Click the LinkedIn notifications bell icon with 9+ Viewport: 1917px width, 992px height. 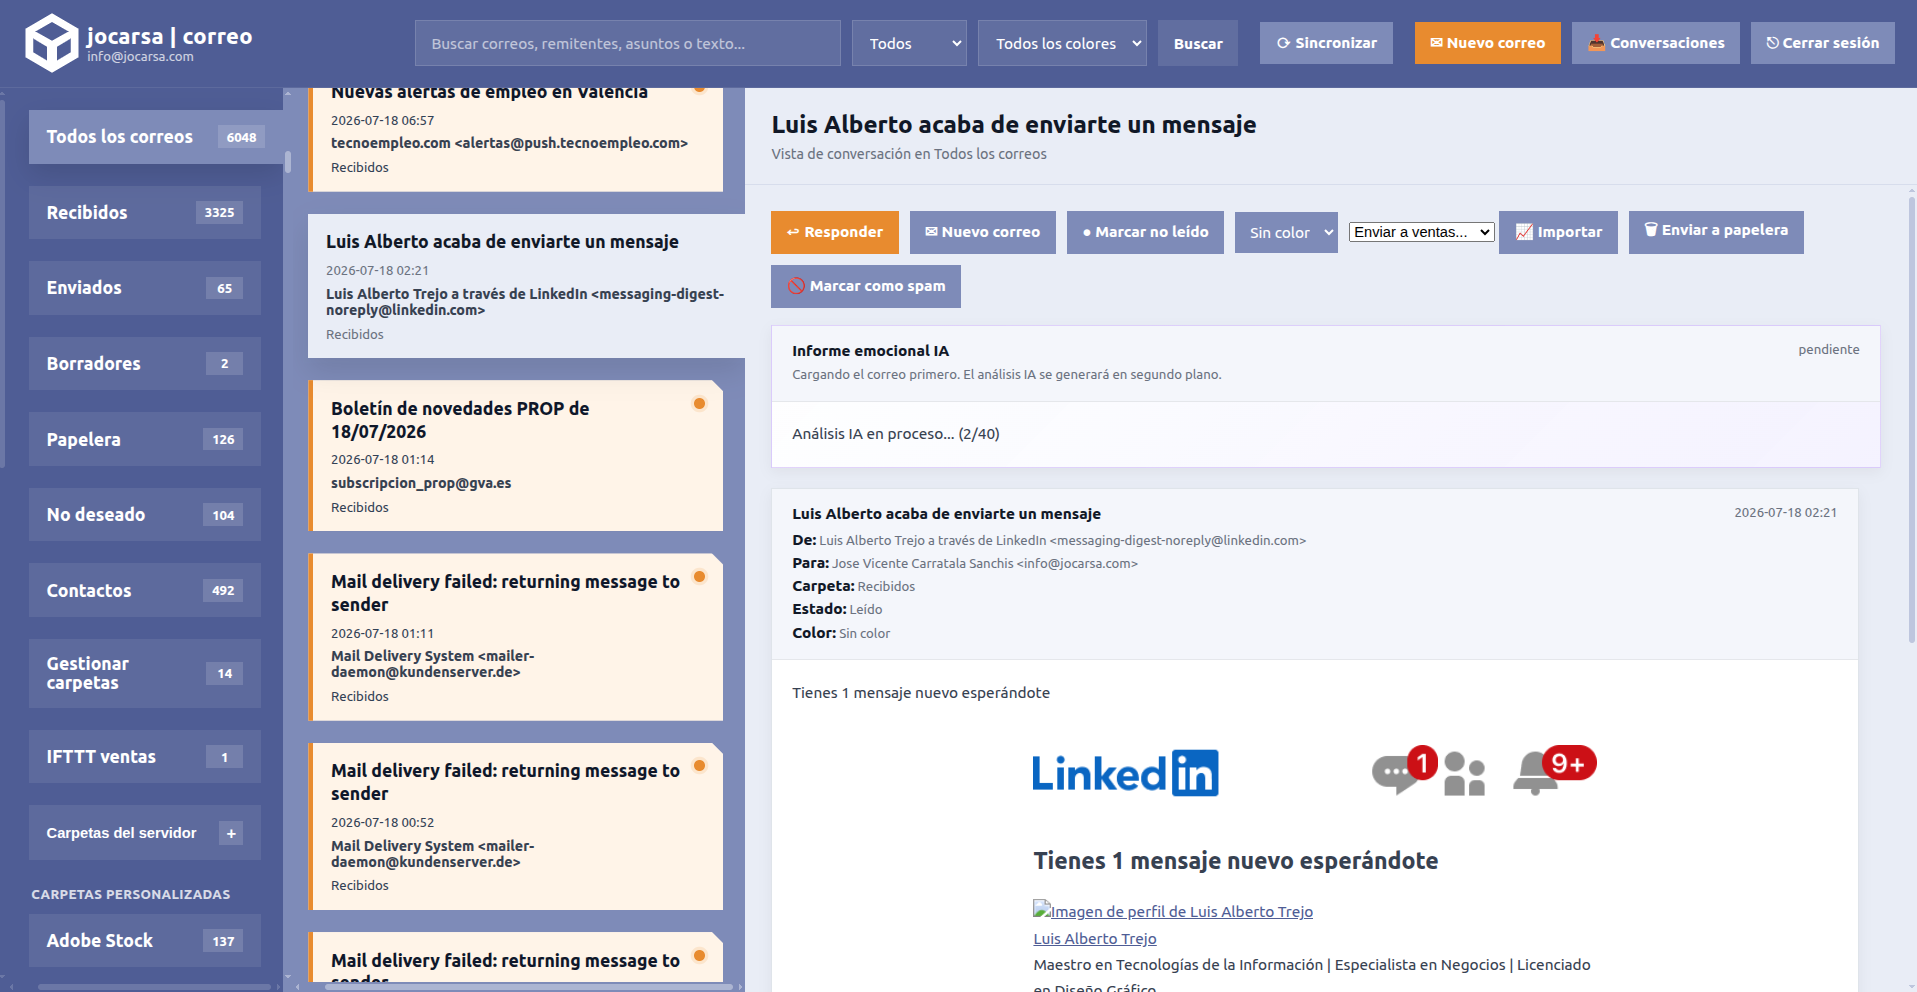pos(1554,769)
